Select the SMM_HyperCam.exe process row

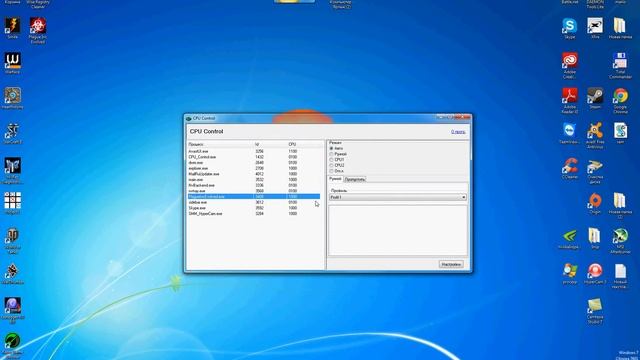pyautogui.click(x=253, y=214)
